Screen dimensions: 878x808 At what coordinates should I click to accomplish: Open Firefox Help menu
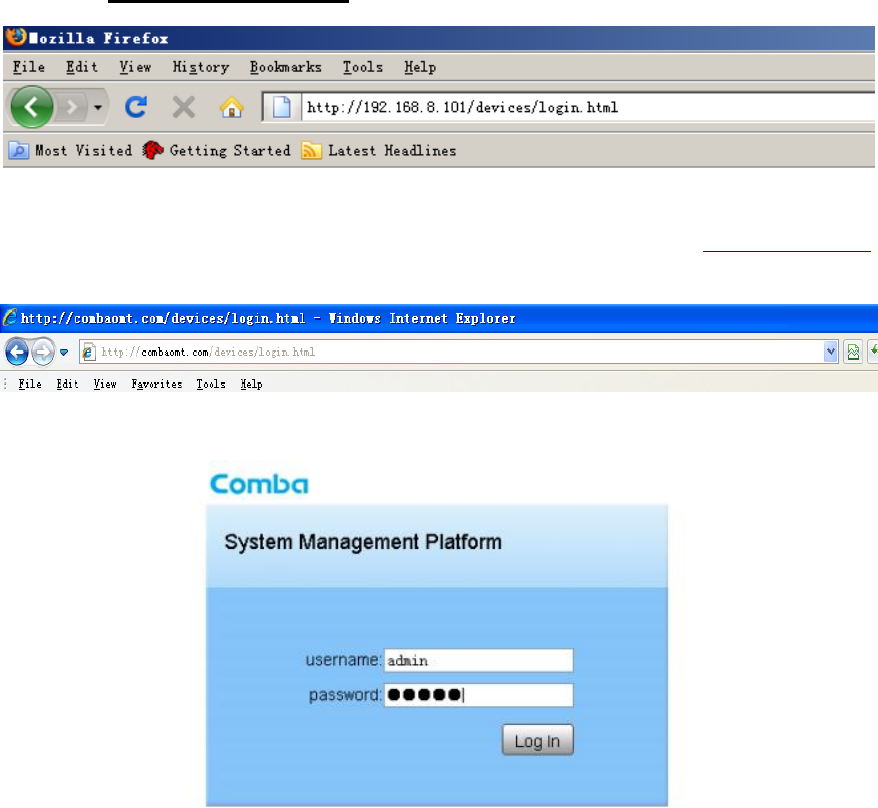(x=420, y=67)
